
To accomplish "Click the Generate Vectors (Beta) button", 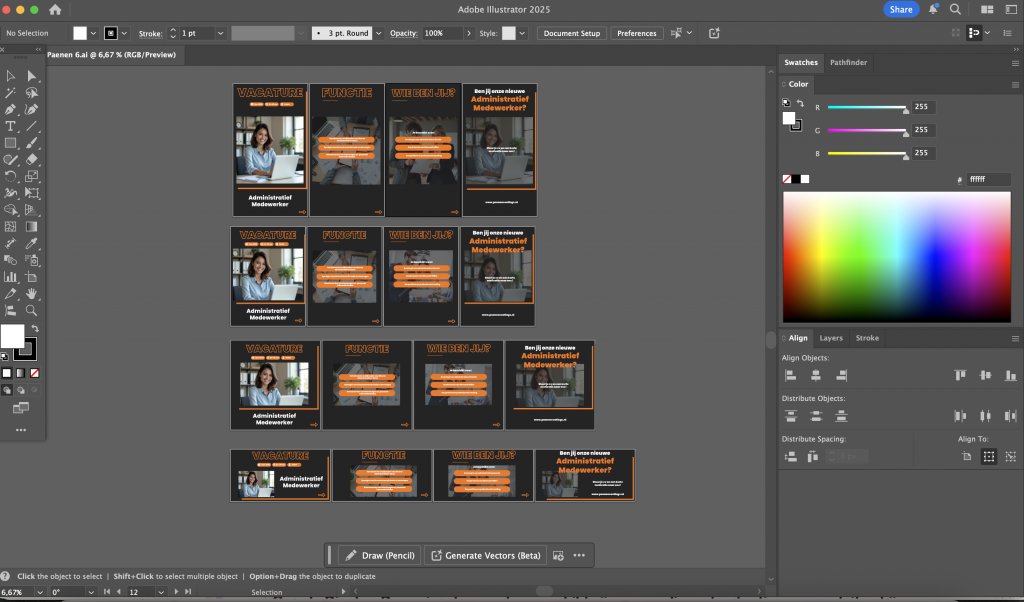I will [484, 555].
